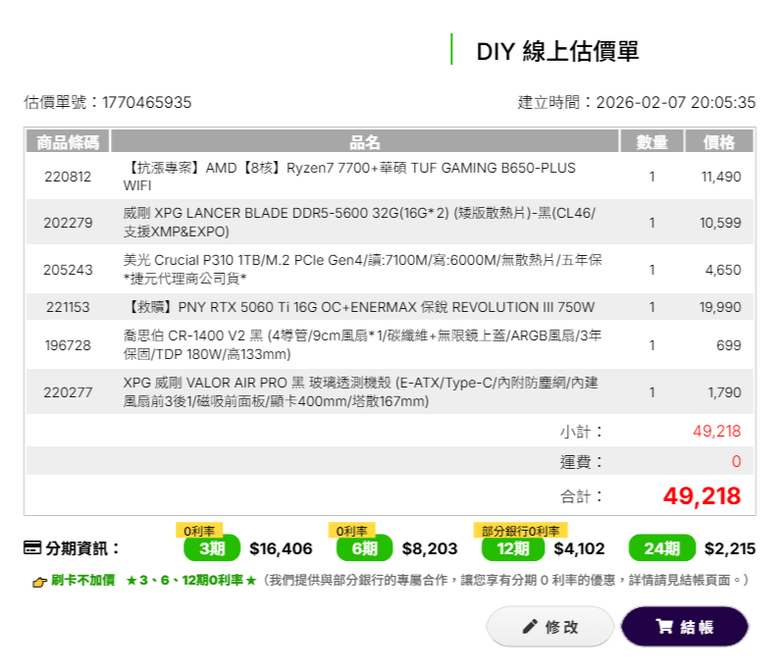780x671 pixels.
Task: Click the 運費 label
Action: click(x=581, y=462)
